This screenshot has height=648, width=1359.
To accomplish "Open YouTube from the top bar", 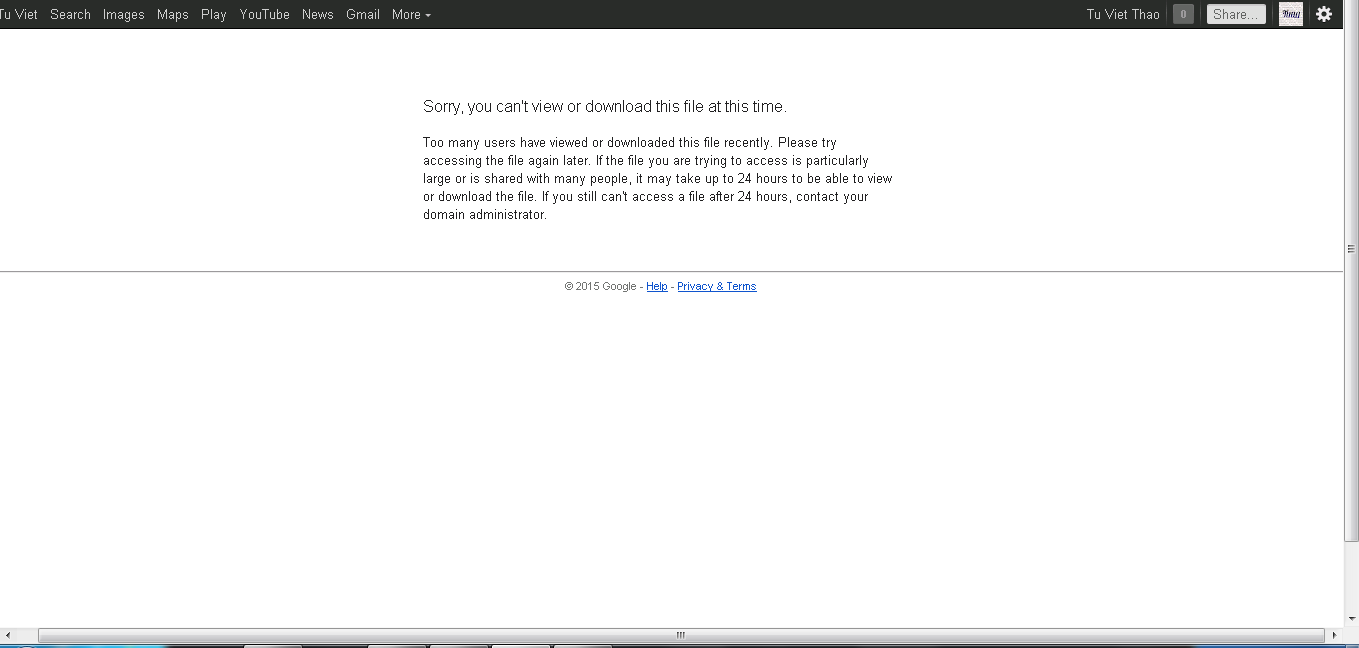I will tap(264, 14).
